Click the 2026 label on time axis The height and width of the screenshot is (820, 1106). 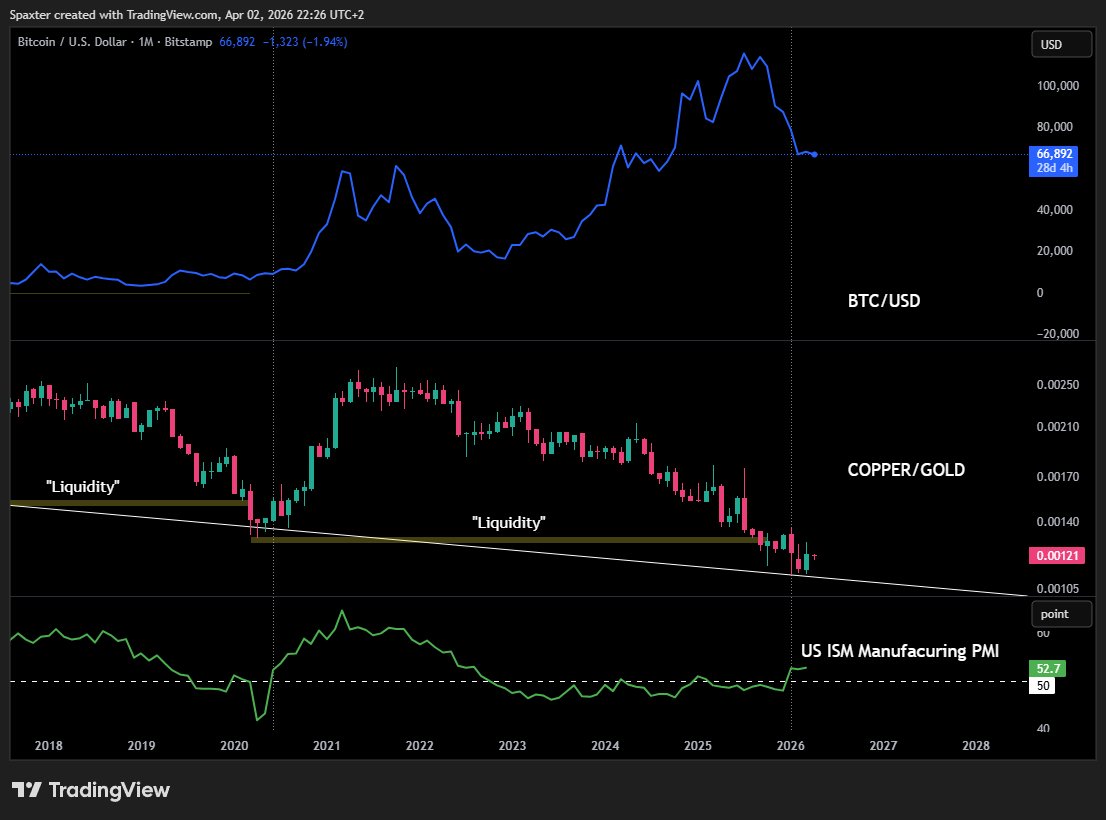pyautogui.click(x=791, y=746)
